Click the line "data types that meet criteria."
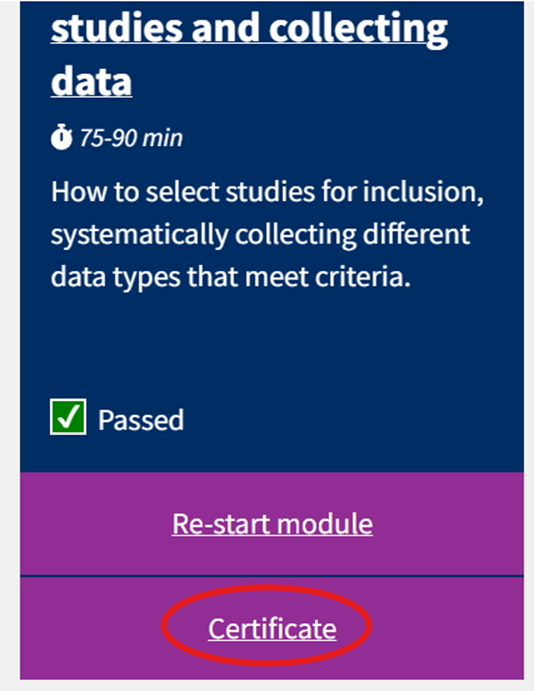The image size is (534, 691). (x=231, y=277)
